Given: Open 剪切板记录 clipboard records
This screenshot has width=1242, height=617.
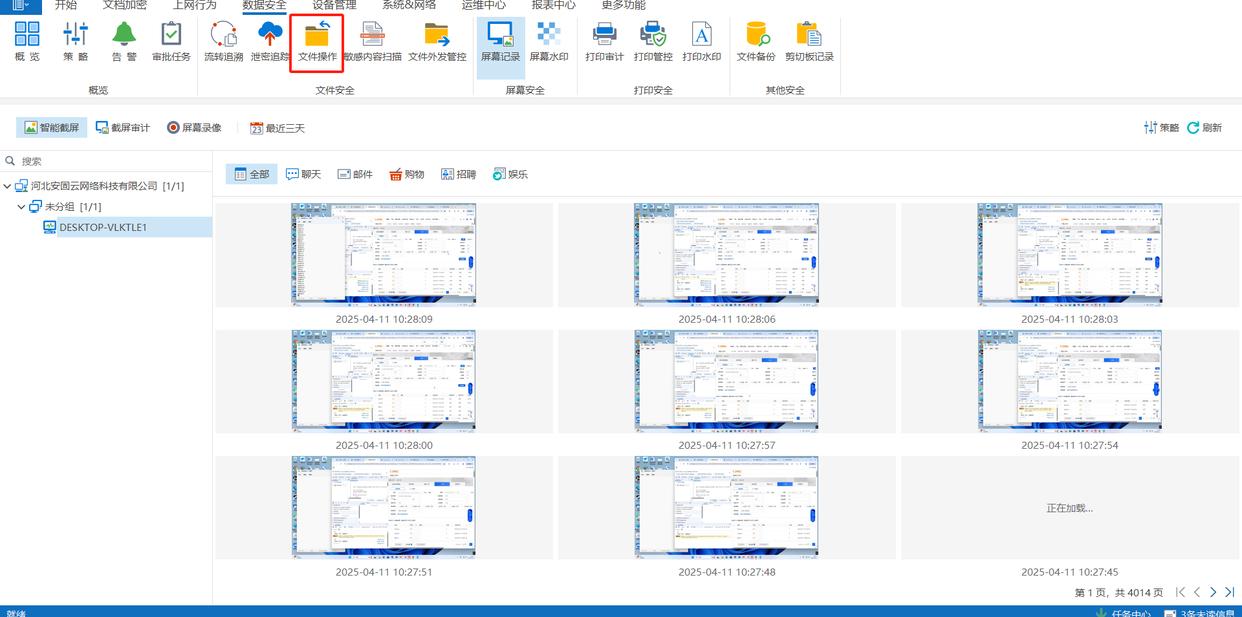Looking at the screenshot, I should [x=809, y=42].
